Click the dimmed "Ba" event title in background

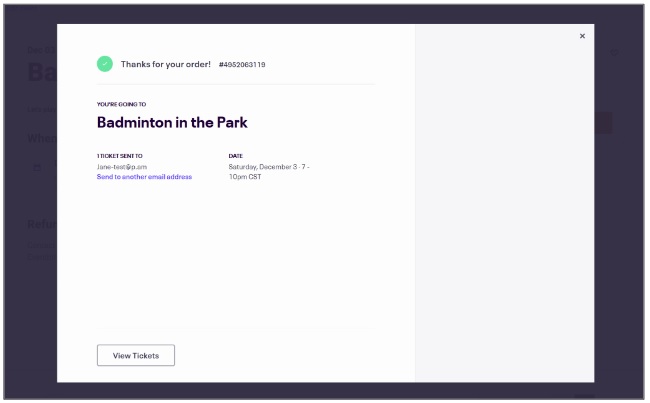click(x=40, y=73)
